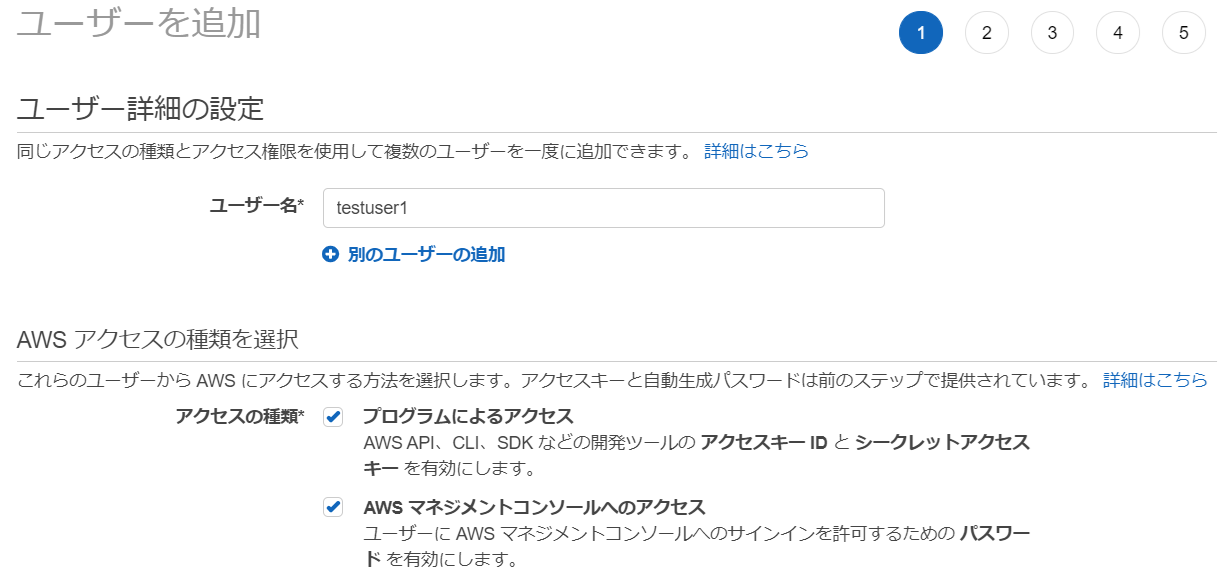The height and width of the screenshot is (576, 1231).
Task: Click the アクセスの種類* label
Action: pyautogui.click(x=240, y=417)
